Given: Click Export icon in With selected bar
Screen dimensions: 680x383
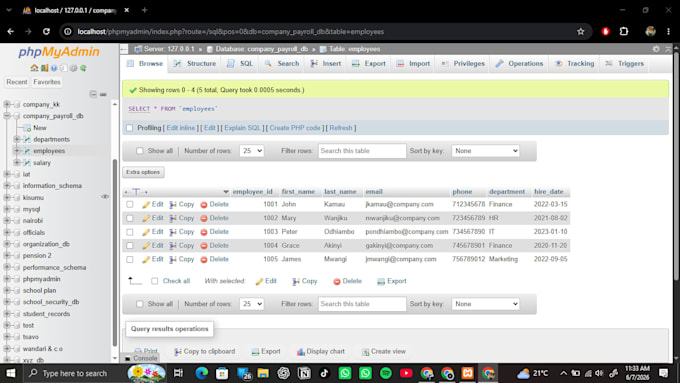Looking at the screenshot, I should pos(381,282).
